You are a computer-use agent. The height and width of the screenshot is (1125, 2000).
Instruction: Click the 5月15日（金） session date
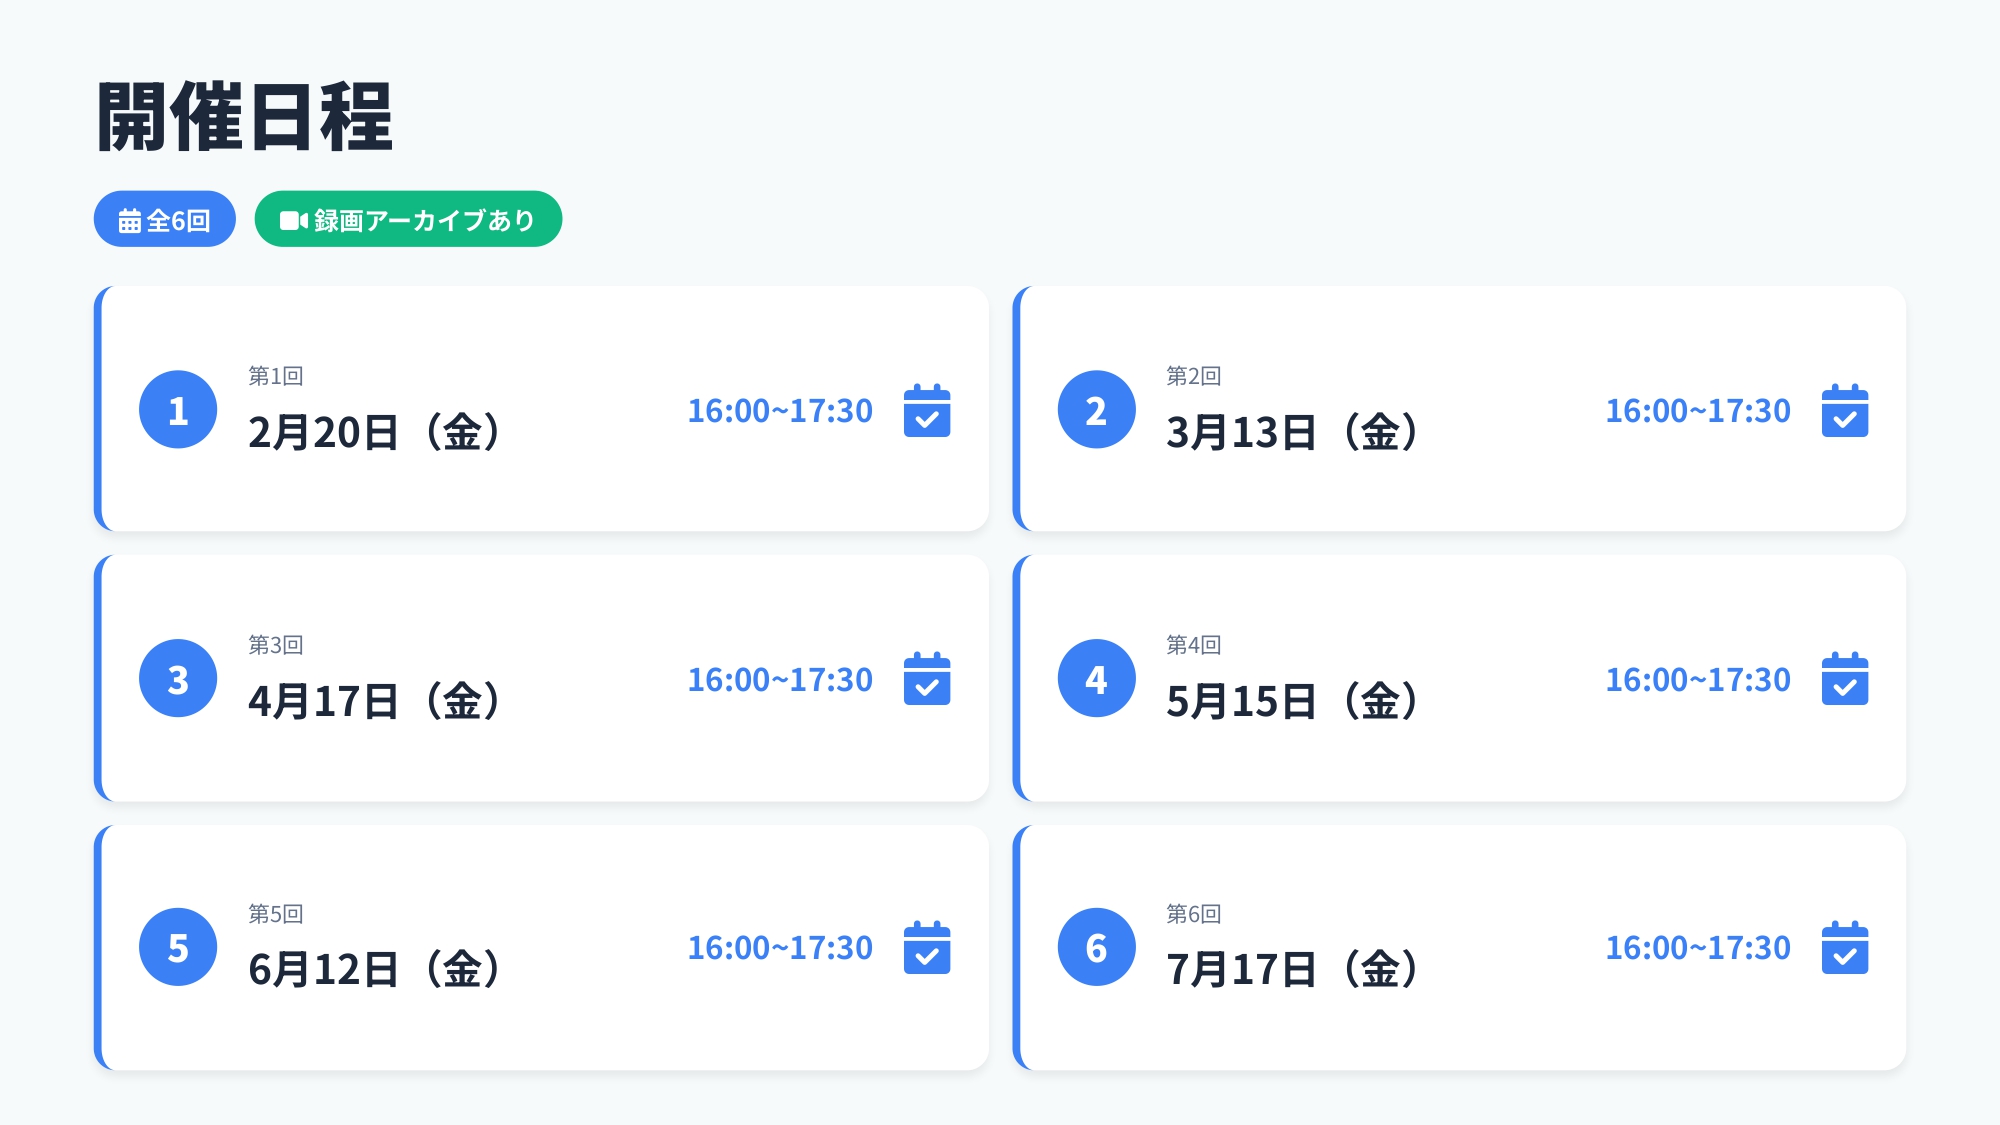tap(1293, 701)
